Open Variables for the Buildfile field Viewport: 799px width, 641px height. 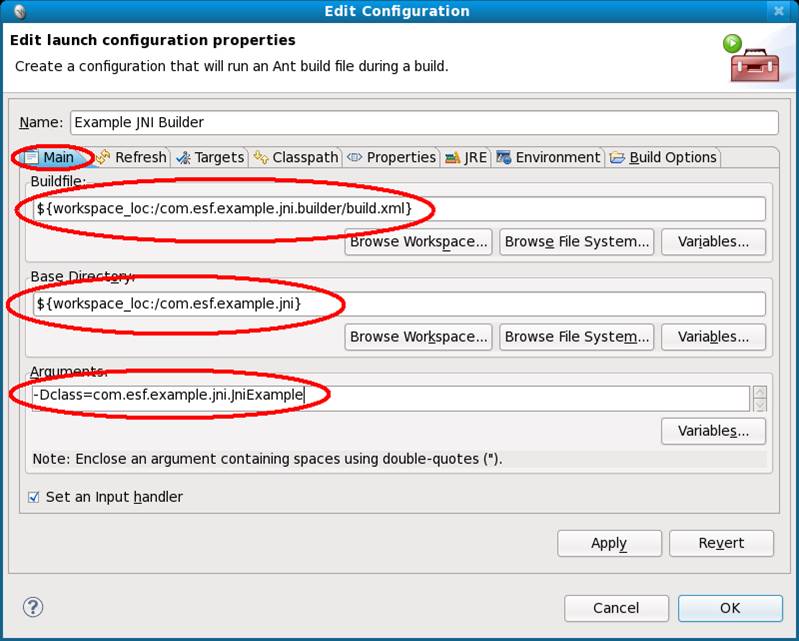coord(713,242)
